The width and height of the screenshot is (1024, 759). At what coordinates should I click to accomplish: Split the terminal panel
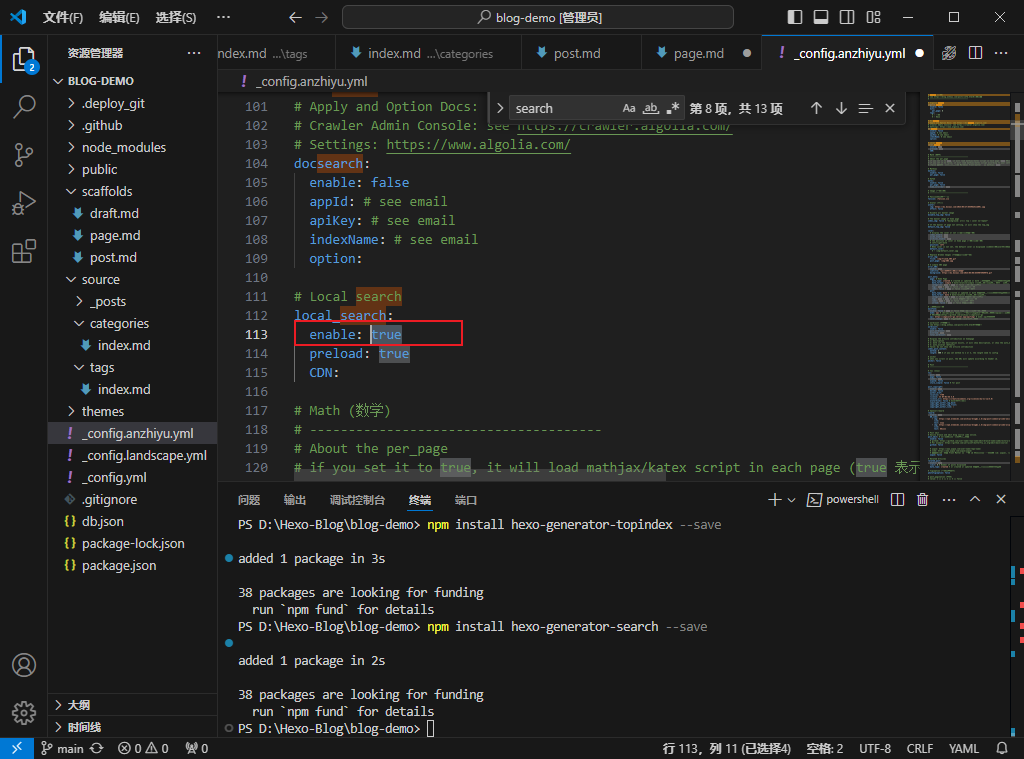click(x=897, y=500)
